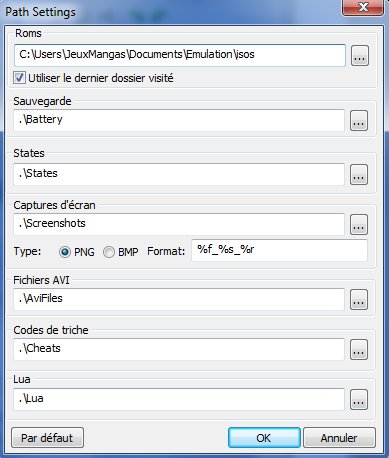
Task: Open the browse button for Codes de triche
Action: (359, 349)
